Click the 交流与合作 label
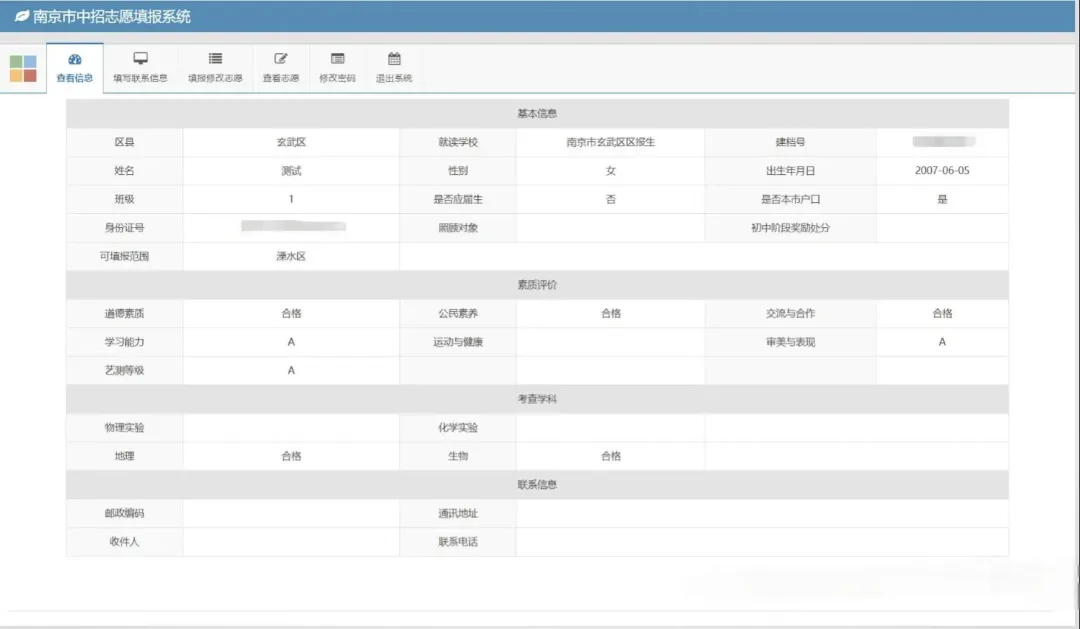This screenshot has height=629, width=1080. [x=790, y=313]
